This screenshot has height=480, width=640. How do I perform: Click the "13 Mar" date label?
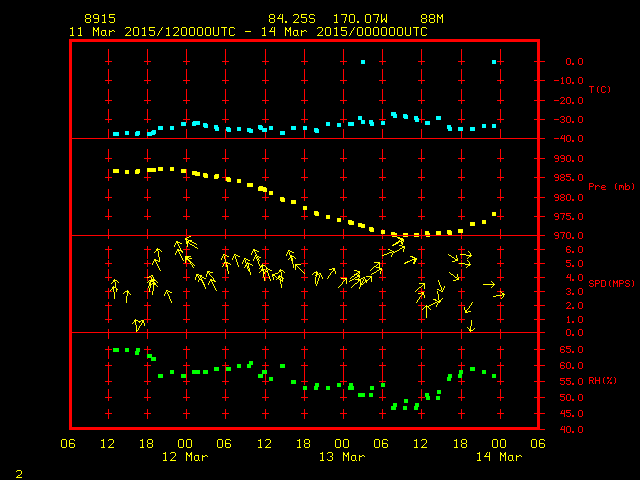pos(342,457)
